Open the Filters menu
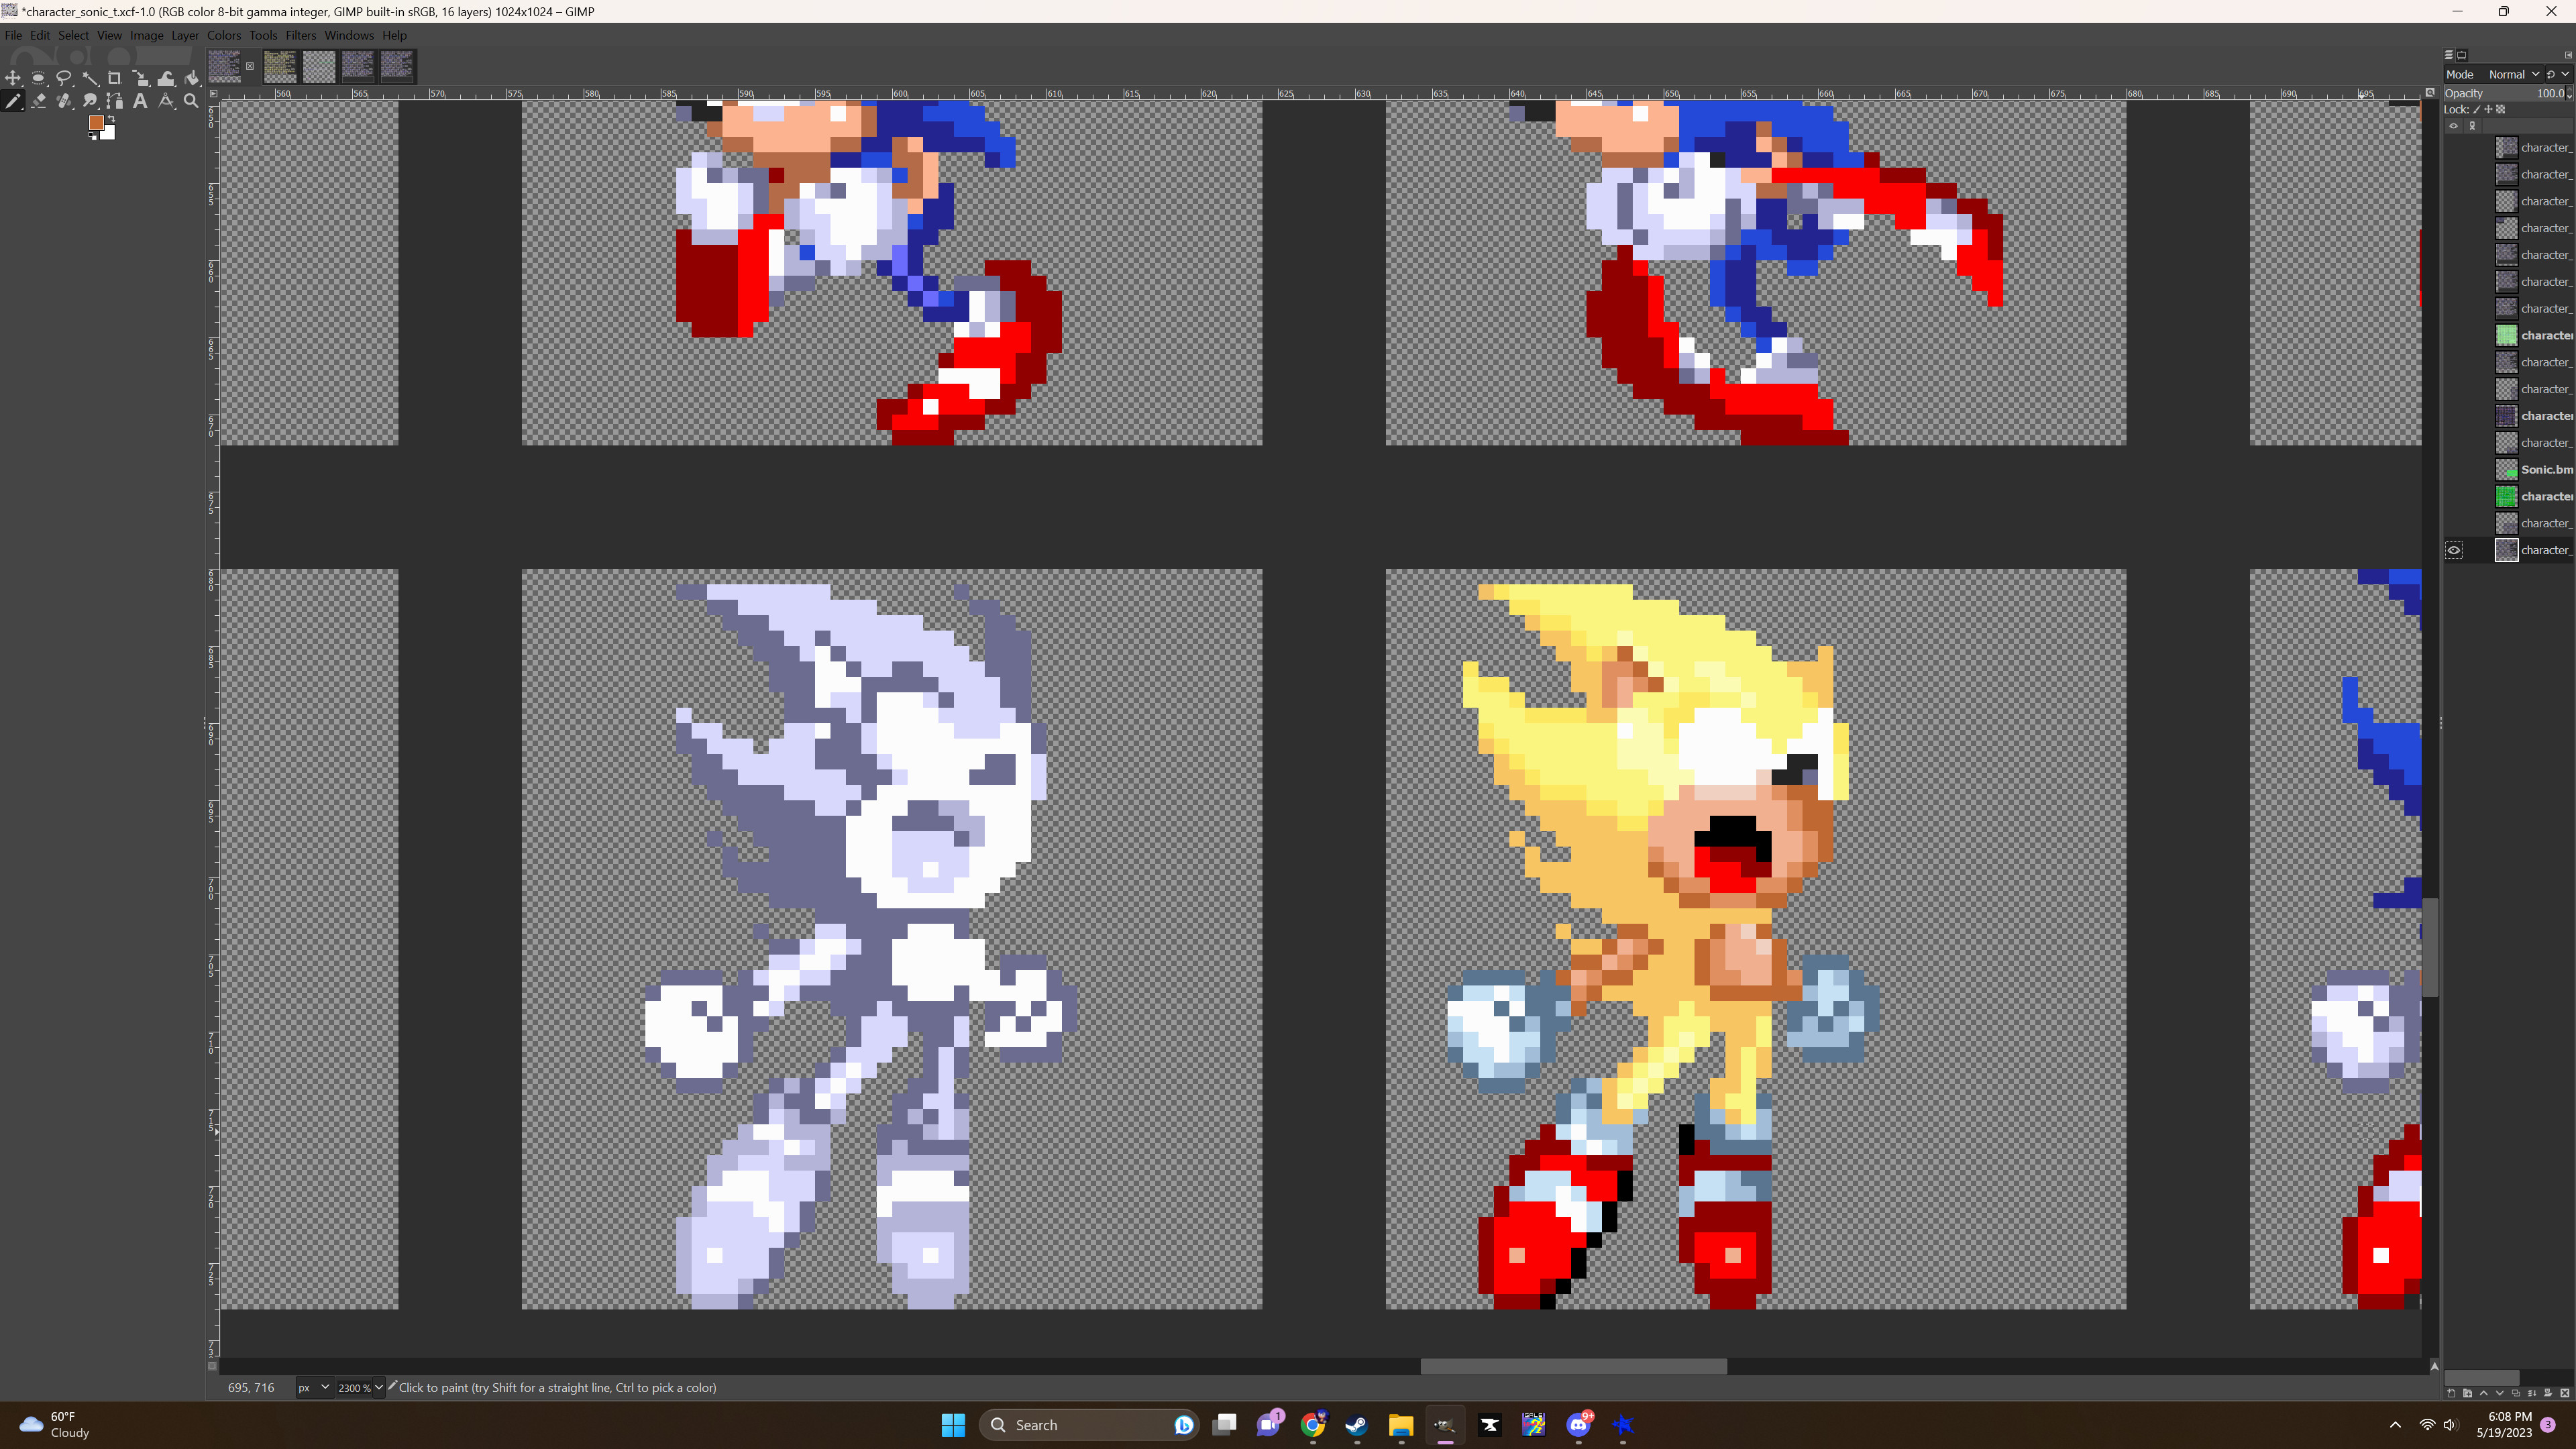2576x1449 pixels. point(300,35)
